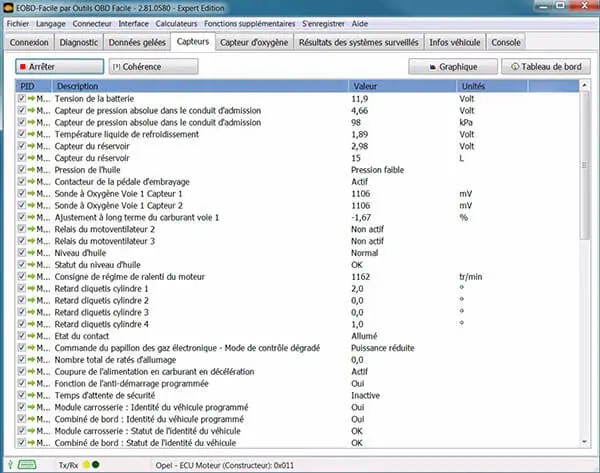This screenshot has height=473, width=600.
Task: Click the green Tx/Rx indicator light
Action: (96, 464)
